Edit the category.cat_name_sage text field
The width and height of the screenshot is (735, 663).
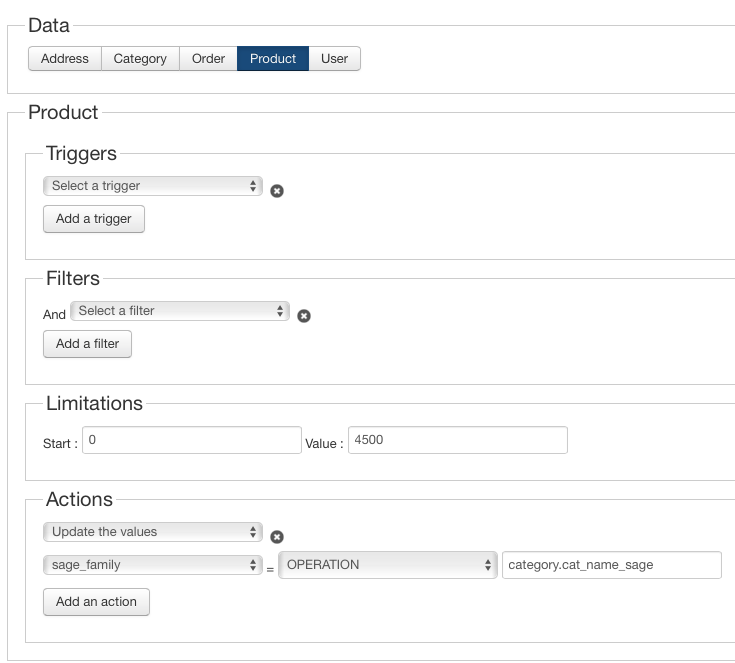click(x=611, y=565)
